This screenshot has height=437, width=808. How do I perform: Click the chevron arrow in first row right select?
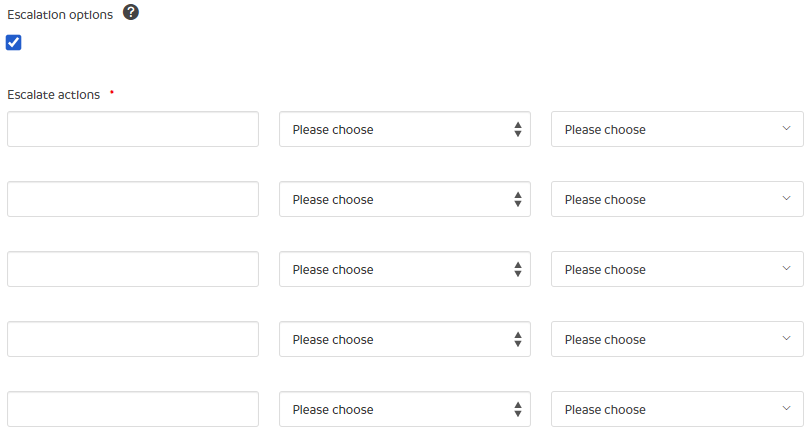click(x=786, y=128)
